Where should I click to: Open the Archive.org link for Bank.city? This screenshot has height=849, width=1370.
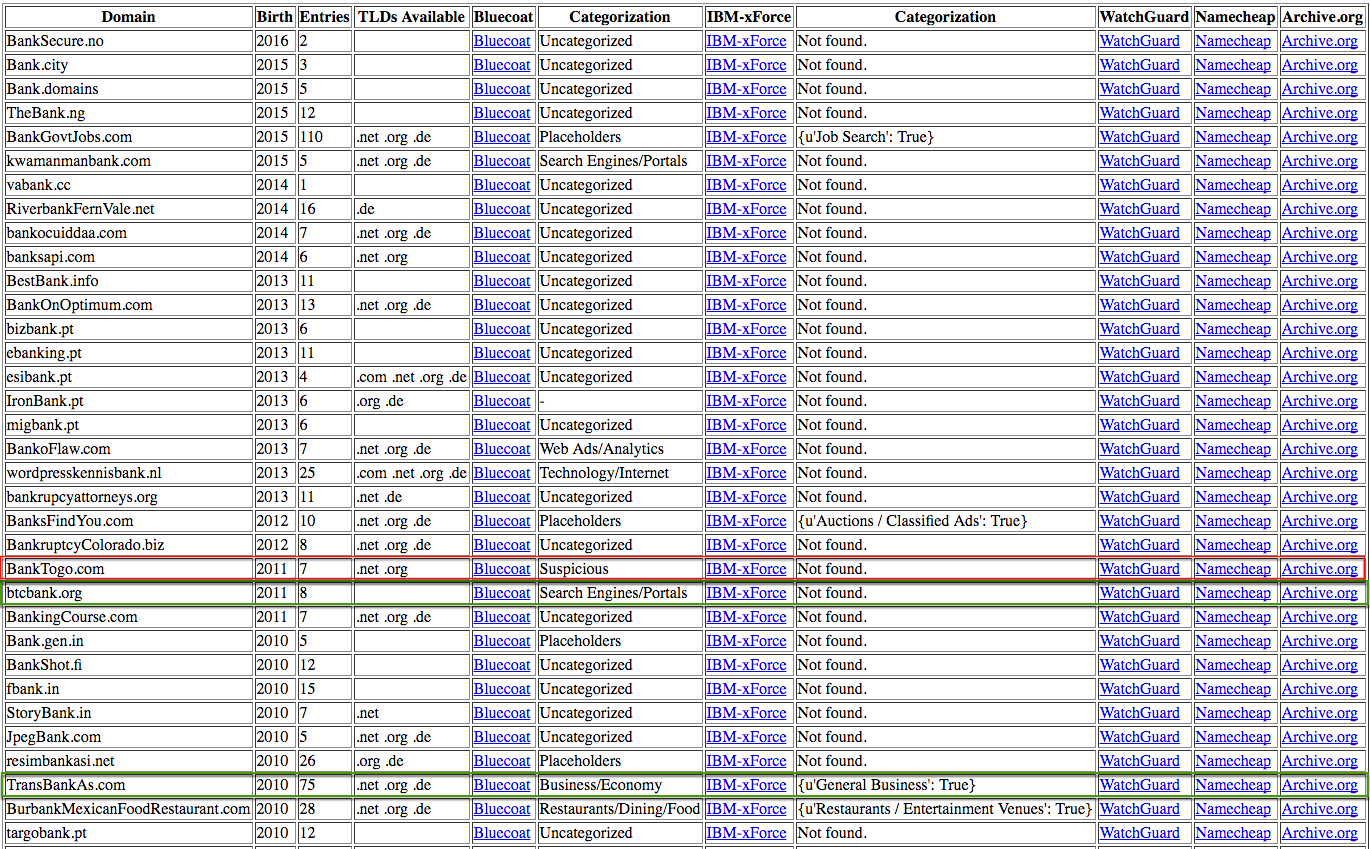1319,65
